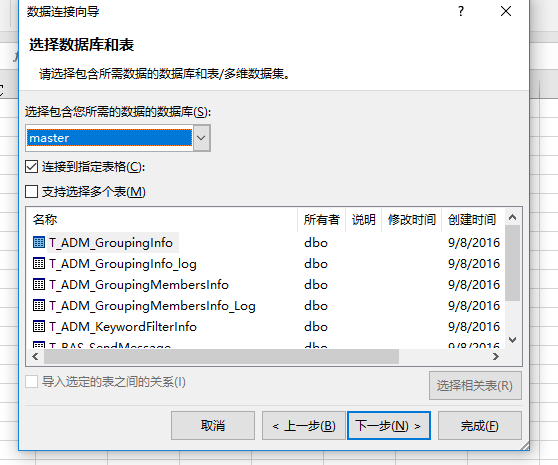Sort by the 所有者 column header
The width and height of the screenshot is (558, 465).
pyautogui.click(x=321, y=220)
